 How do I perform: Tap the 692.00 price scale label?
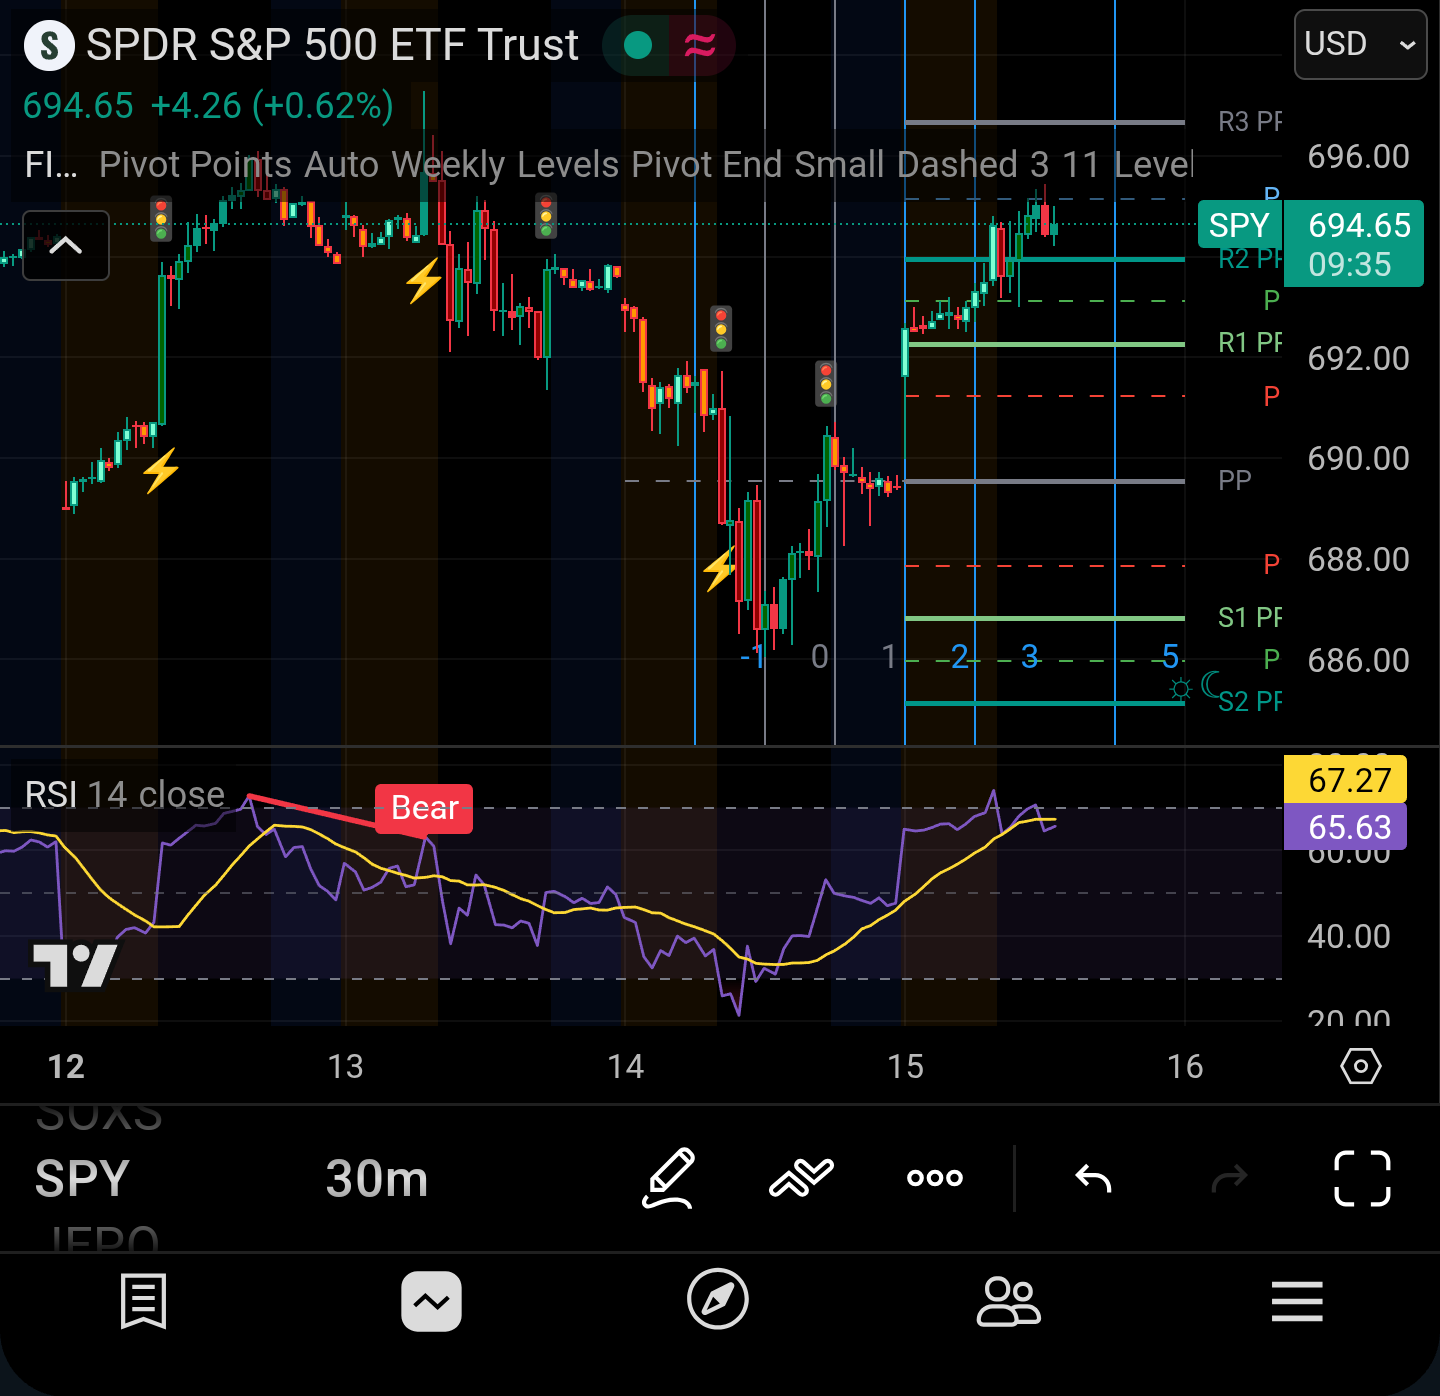coord(1358,359)
